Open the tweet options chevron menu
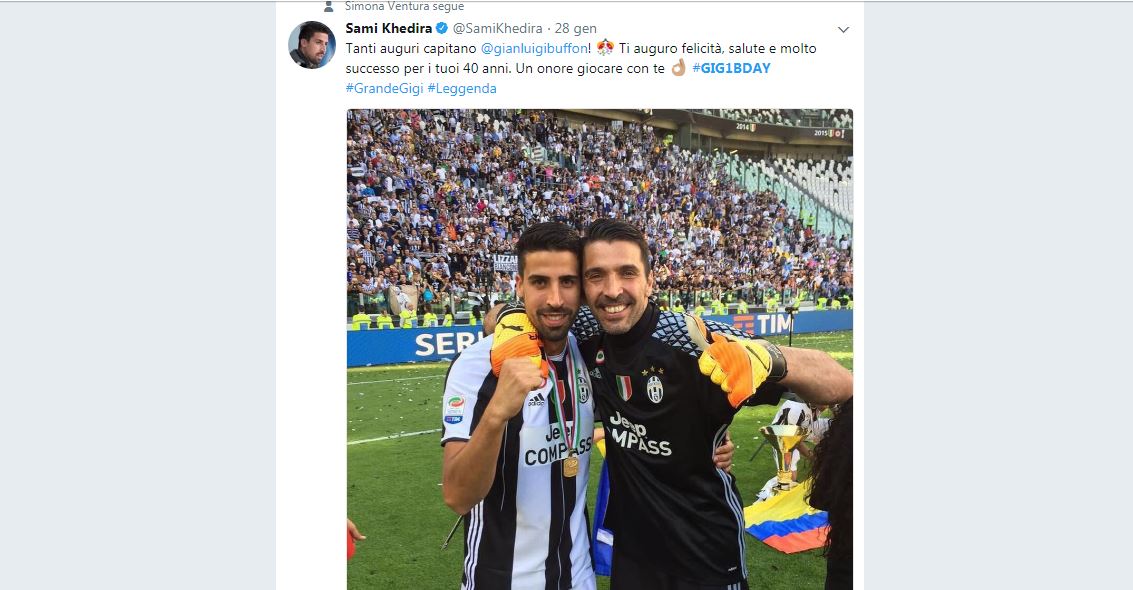 pyautogui.click(x=843, y=30)
